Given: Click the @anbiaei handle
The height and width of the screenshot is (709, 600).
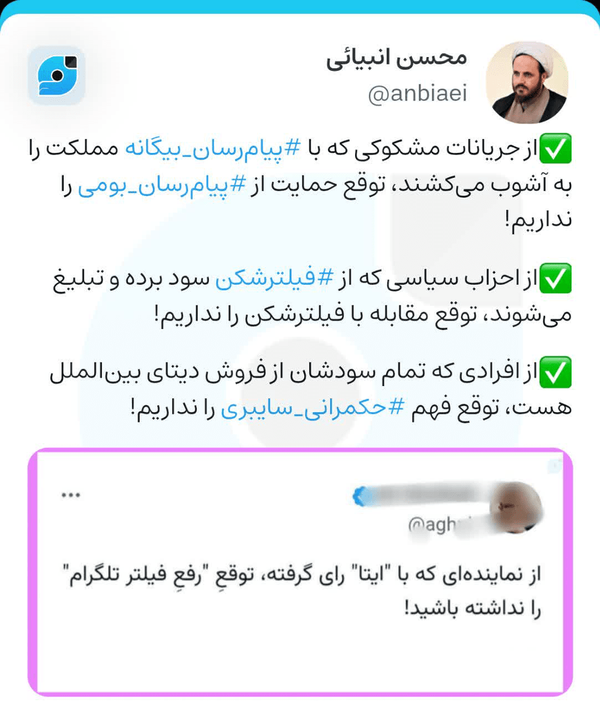Looking at the screenshot, I should (x=417, y=94).
